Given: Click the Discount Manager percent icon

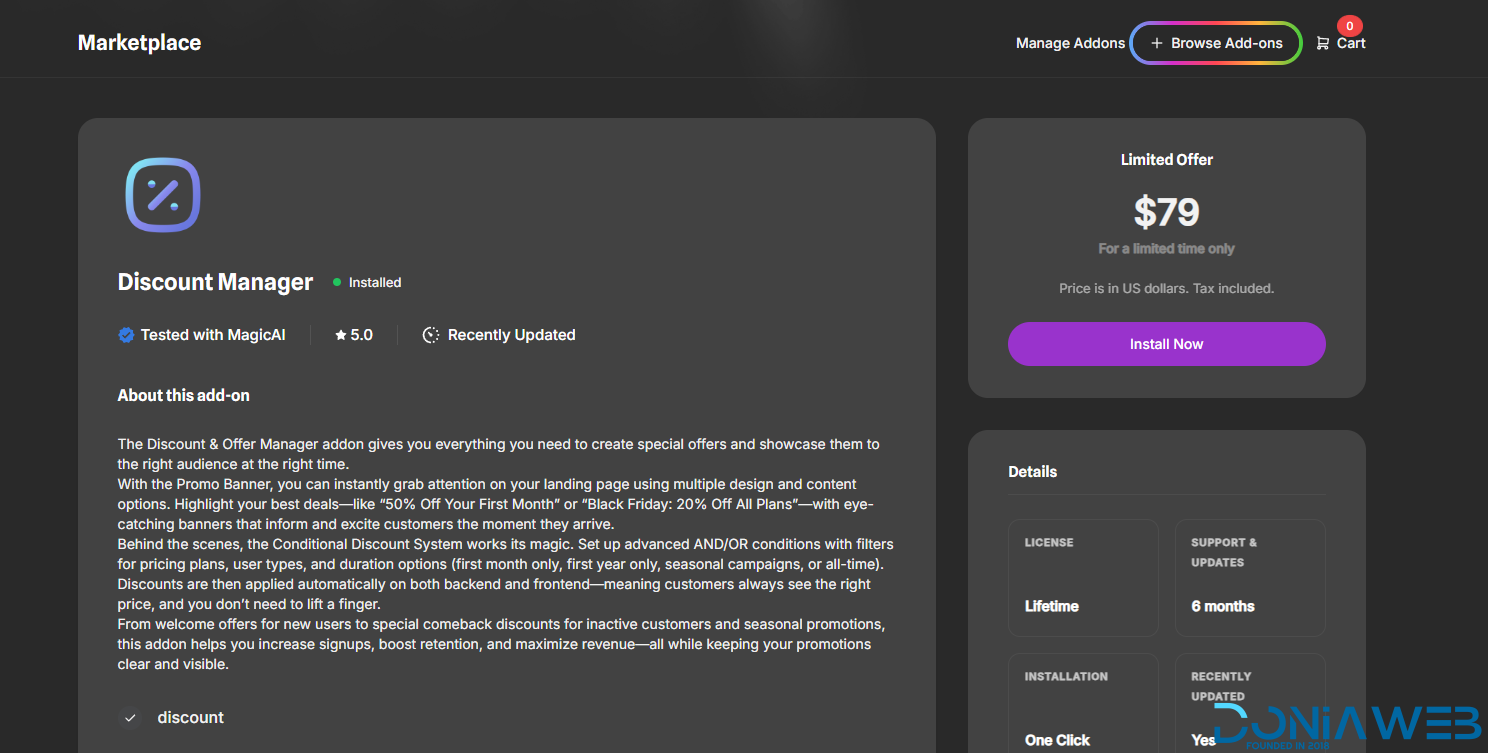Looking at the screenshot, I should (163, 195).
